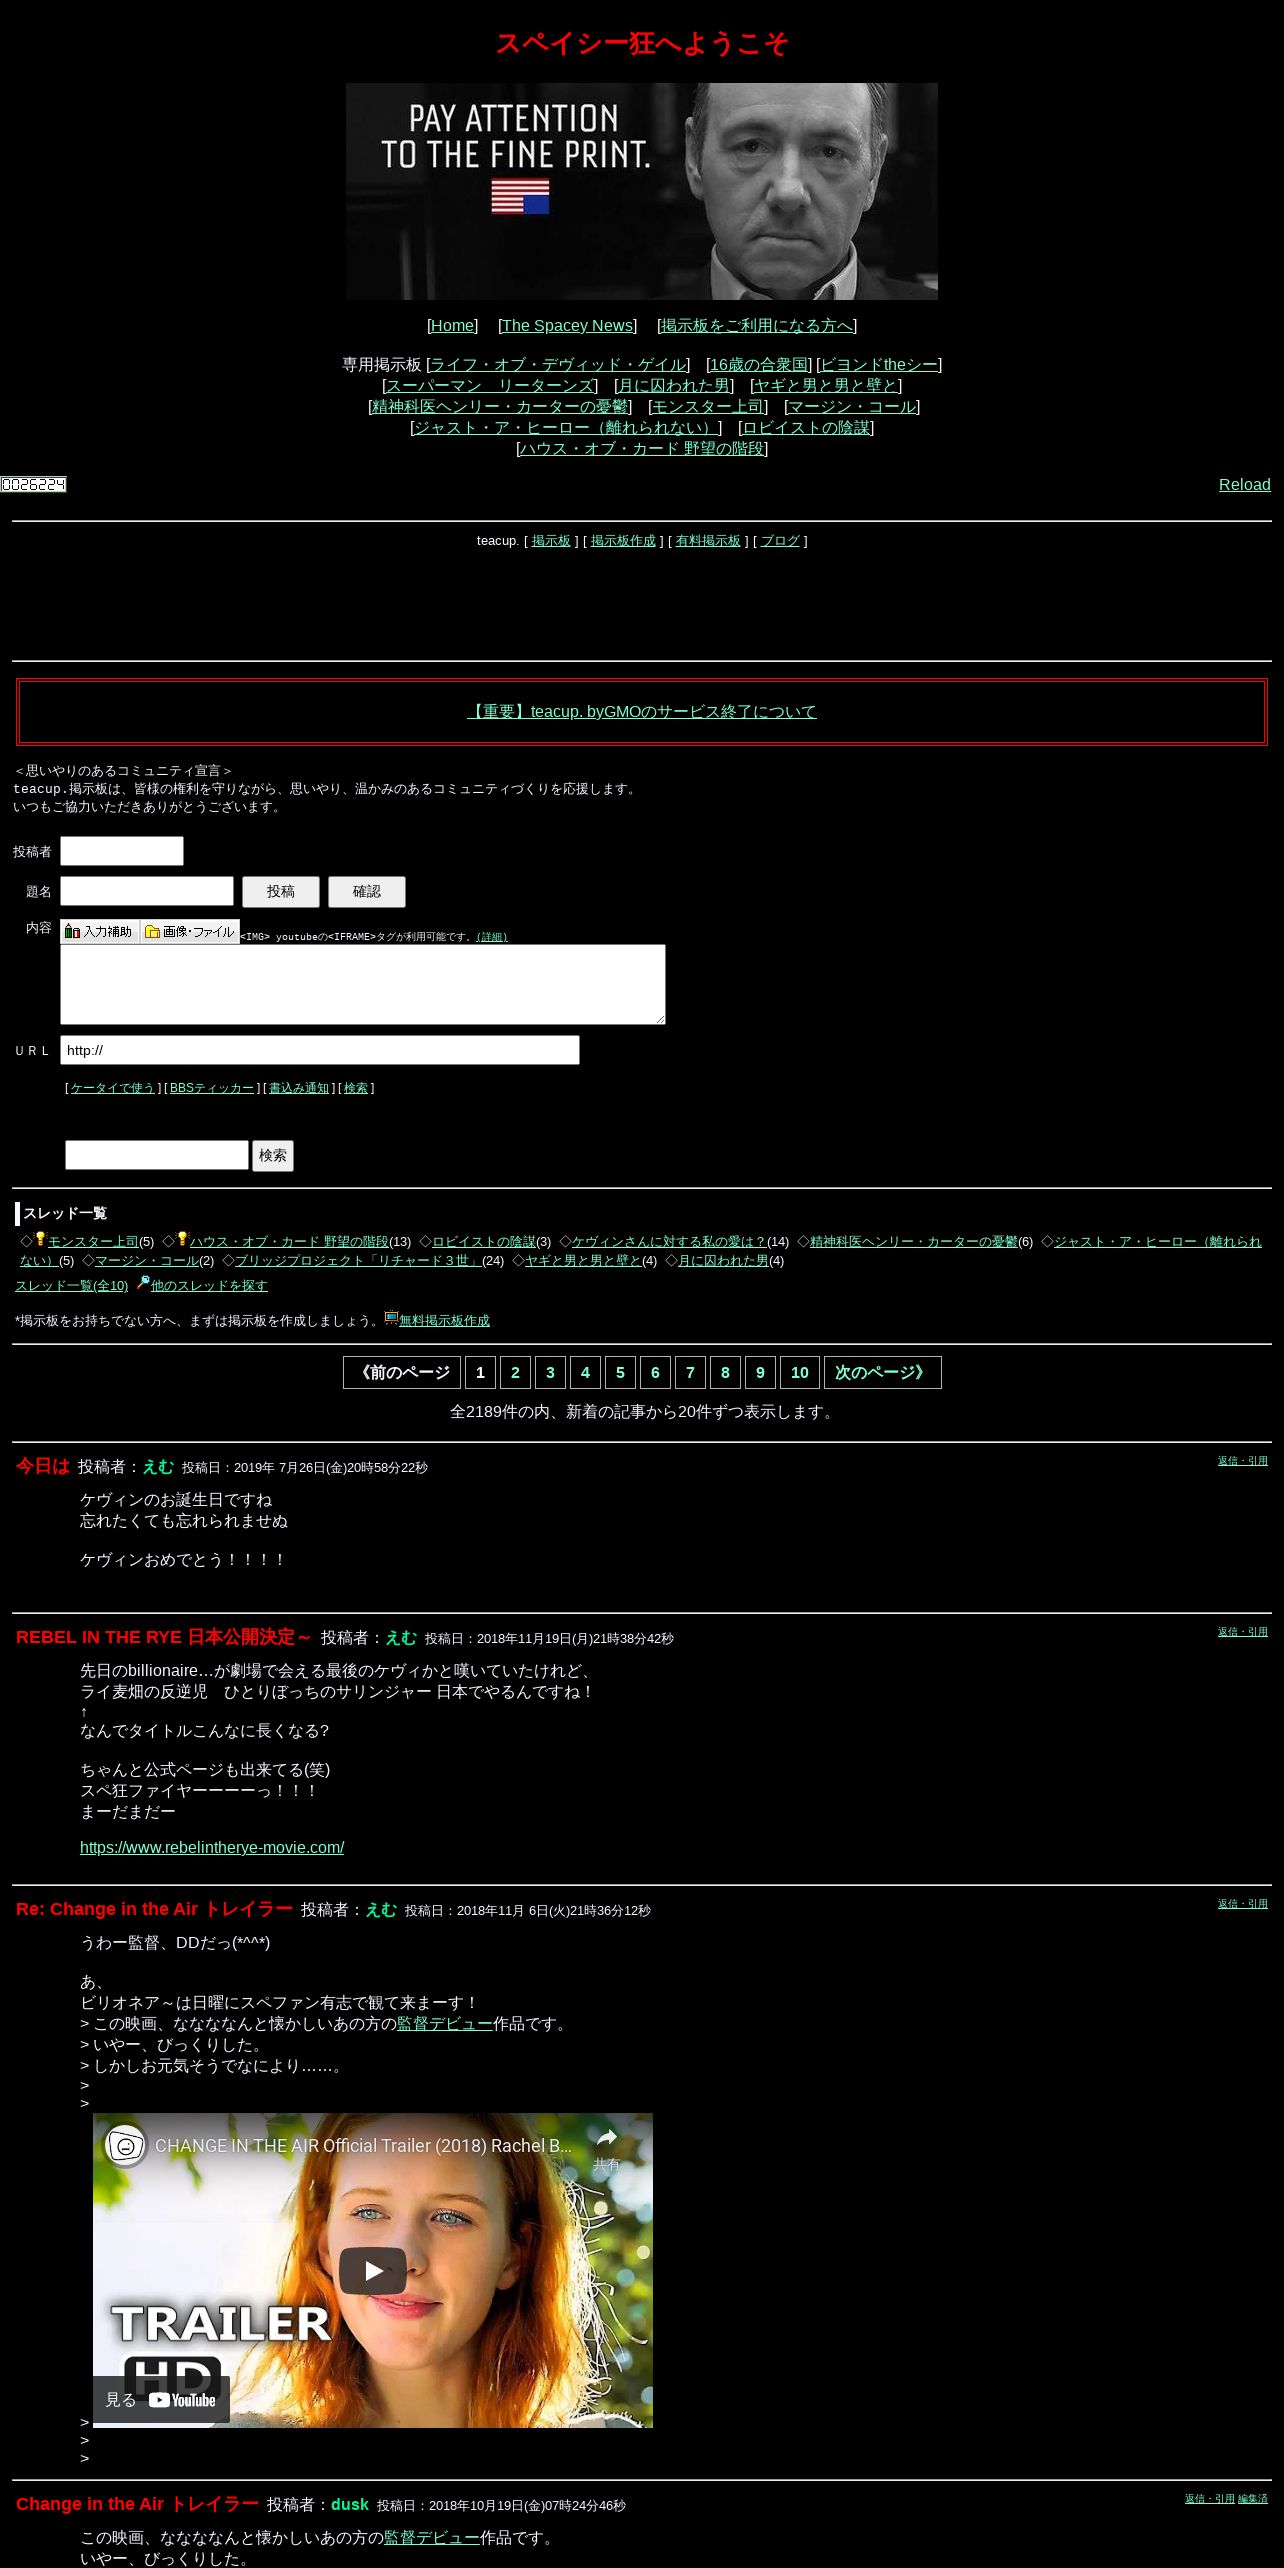Open thread ブリッジプロジェクト「リチャード３世」
The width and height of the screenshot is (1284, 2568).
tap(358, 1260)
